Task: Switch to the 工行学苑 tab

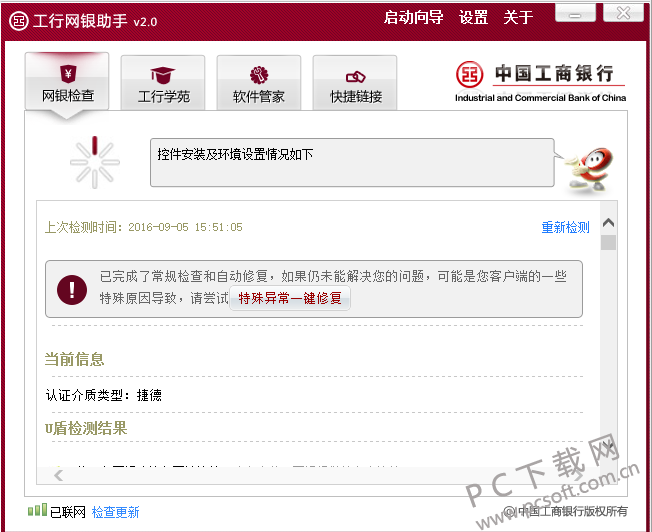Action: [163, 83]
